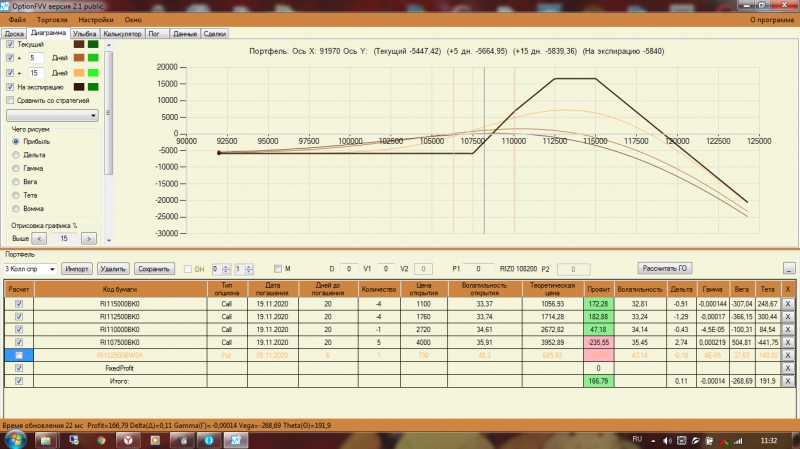Pick the +15 days light orange swatch
The image size is (800, 449).
coord(79,72)
